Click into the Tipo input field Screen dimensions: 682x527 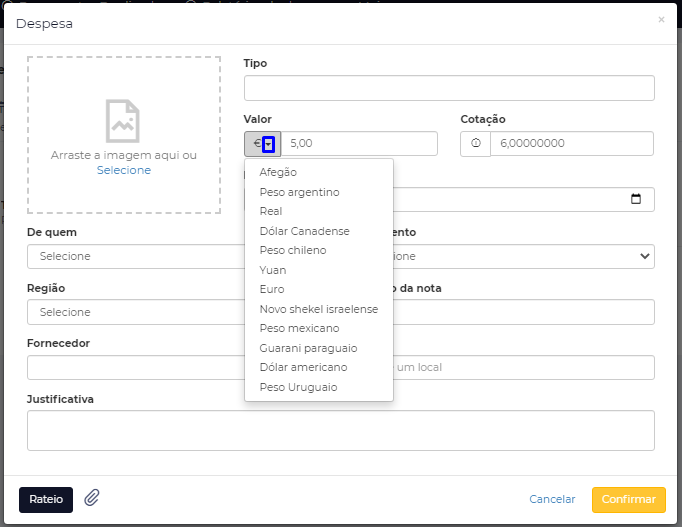pyautogui.click(x=449, y=88)
